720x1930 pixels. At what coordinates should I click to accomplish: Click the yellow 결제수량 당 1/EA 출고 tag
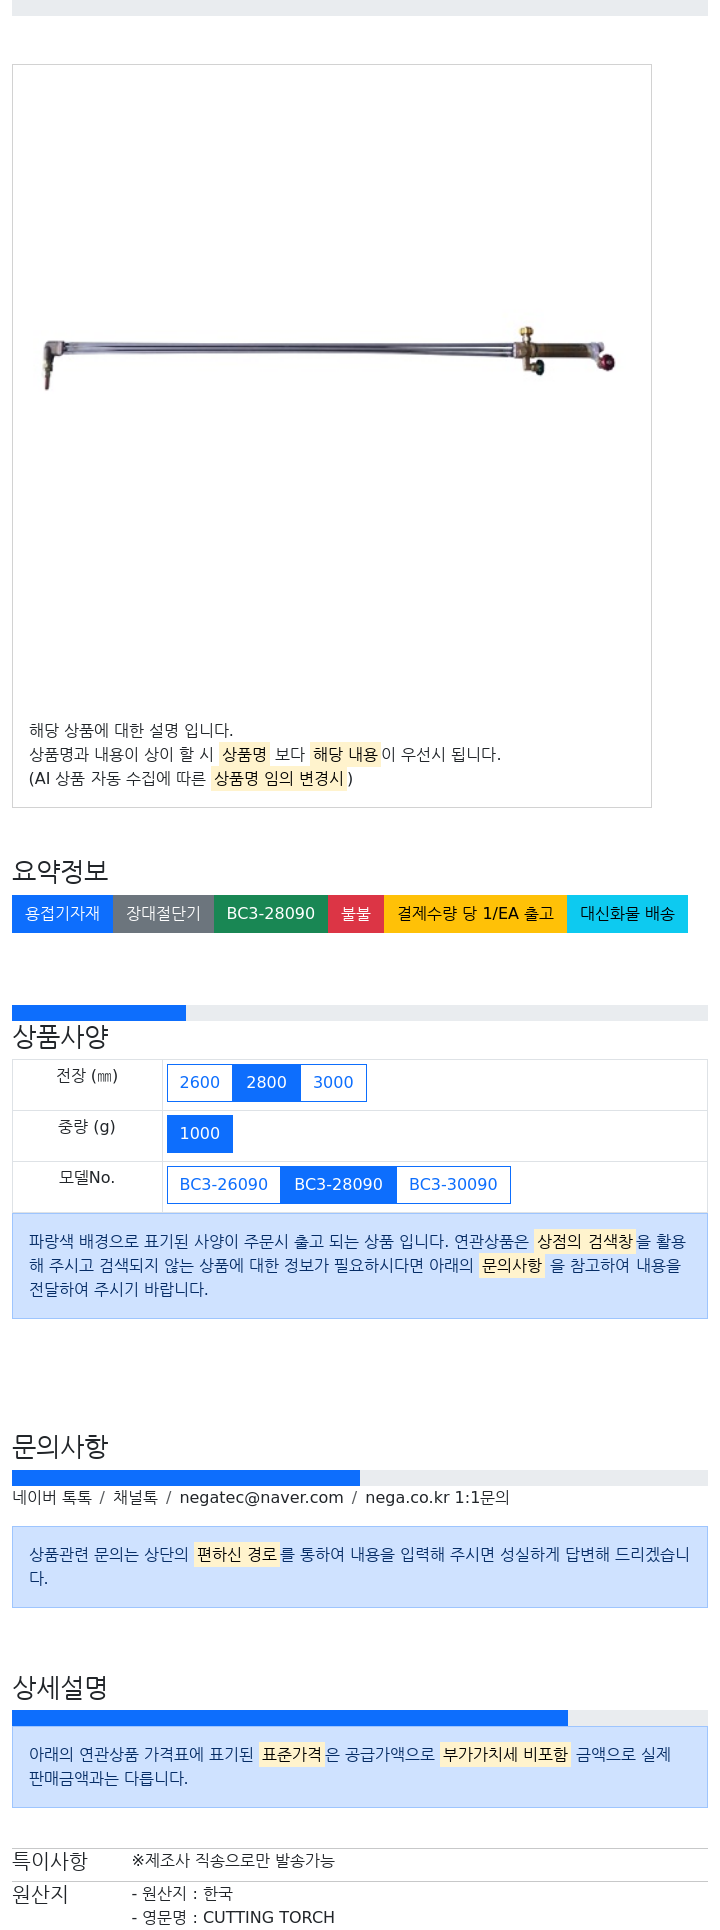tap(475, 914)
